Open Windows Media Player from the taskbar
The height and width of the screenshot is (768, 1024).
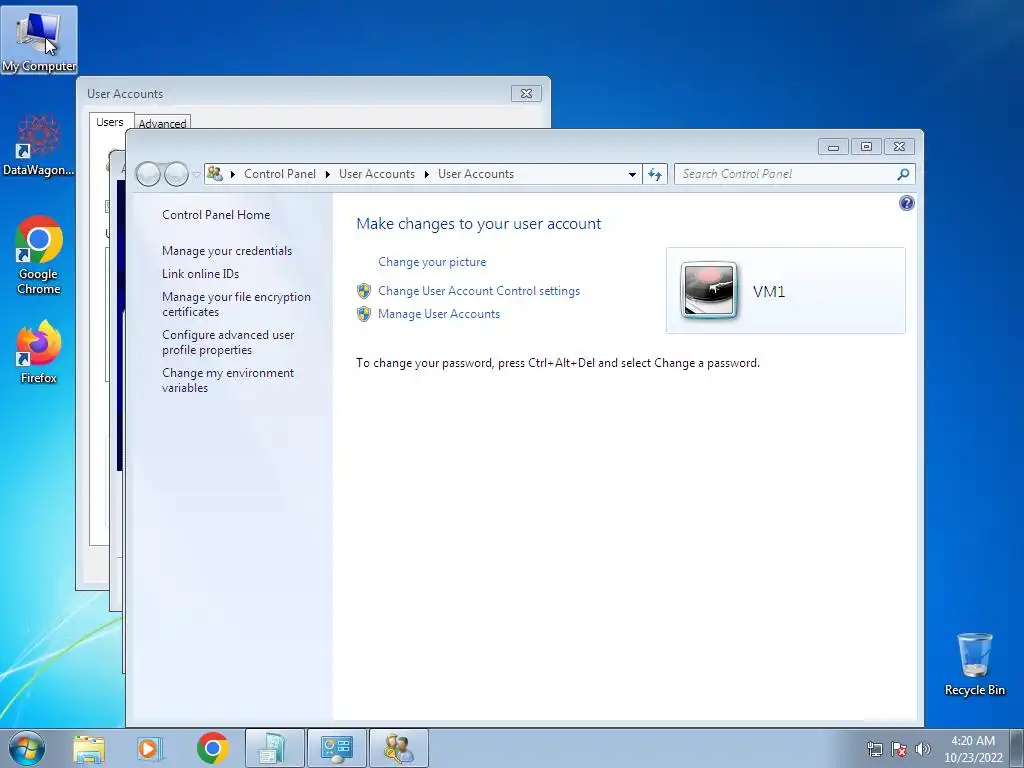(150, 748)
